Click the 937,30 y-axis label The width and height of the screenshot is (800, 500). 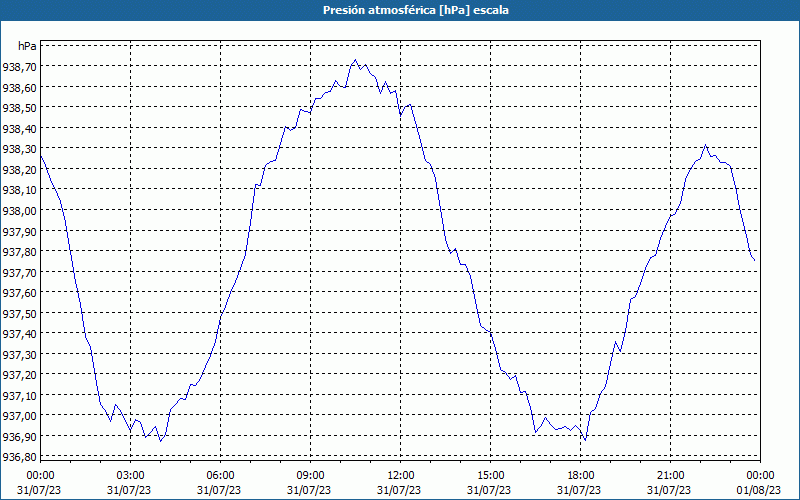(x=19, y=355)
